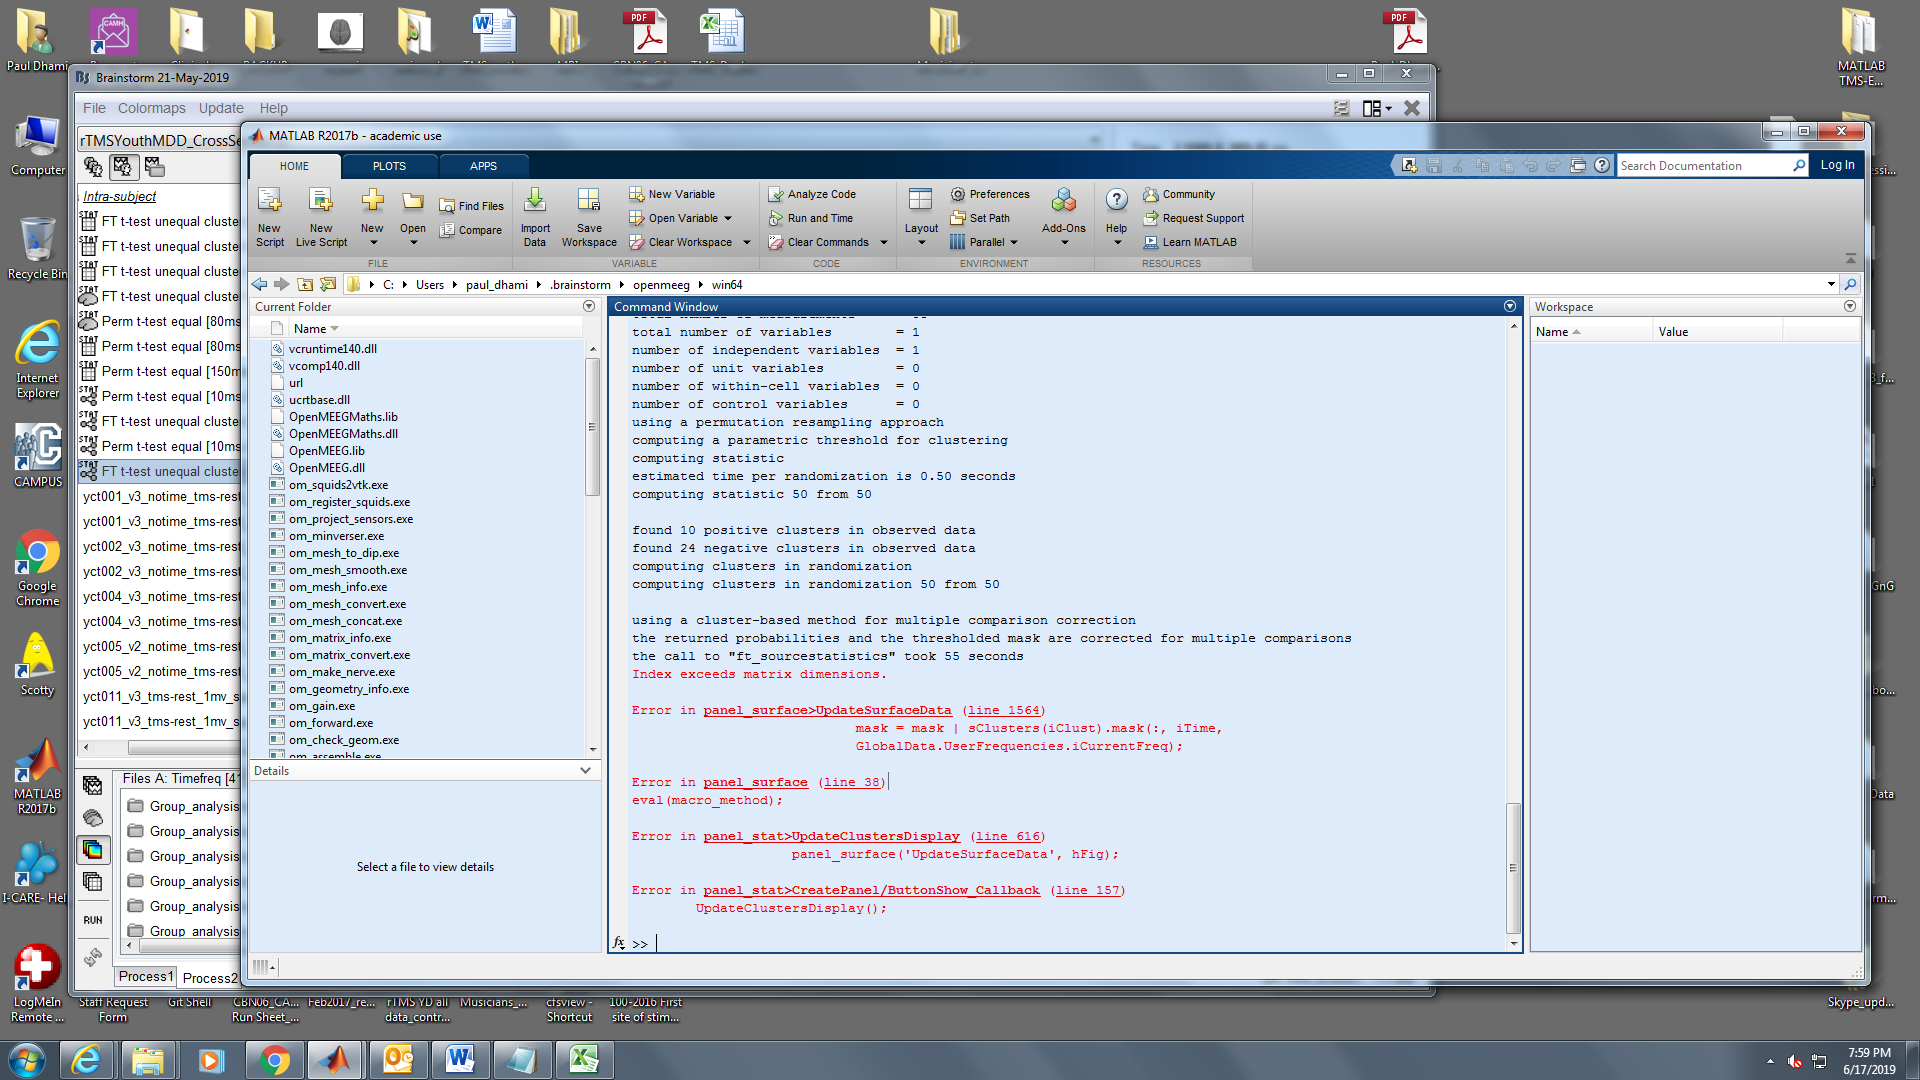Toggle Brainstorm functional data subjects view
Screen dimensions: 1920x1080
122,167
